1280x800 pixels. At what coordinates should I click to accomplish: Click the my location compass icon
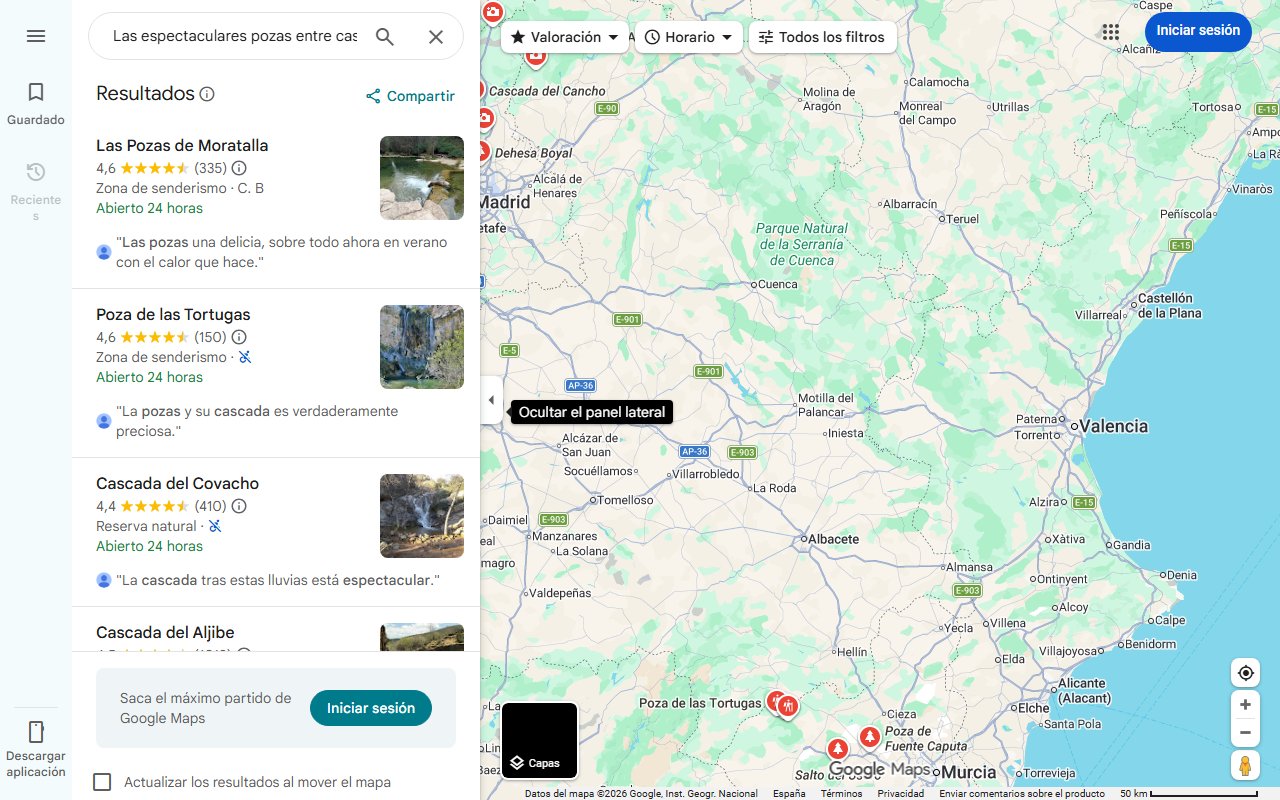[x=1245, y=672]
